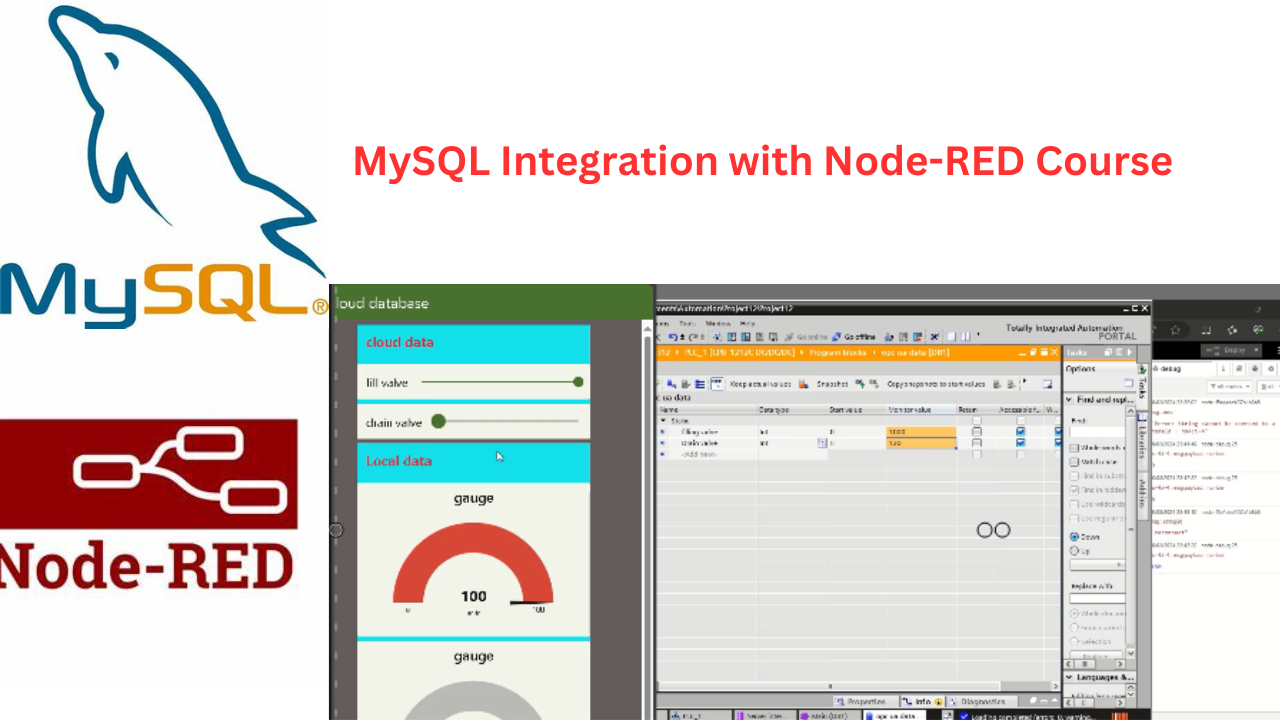Open the Properties tab
Viewport: 1280px width, 720px height.
click(860, 702)
